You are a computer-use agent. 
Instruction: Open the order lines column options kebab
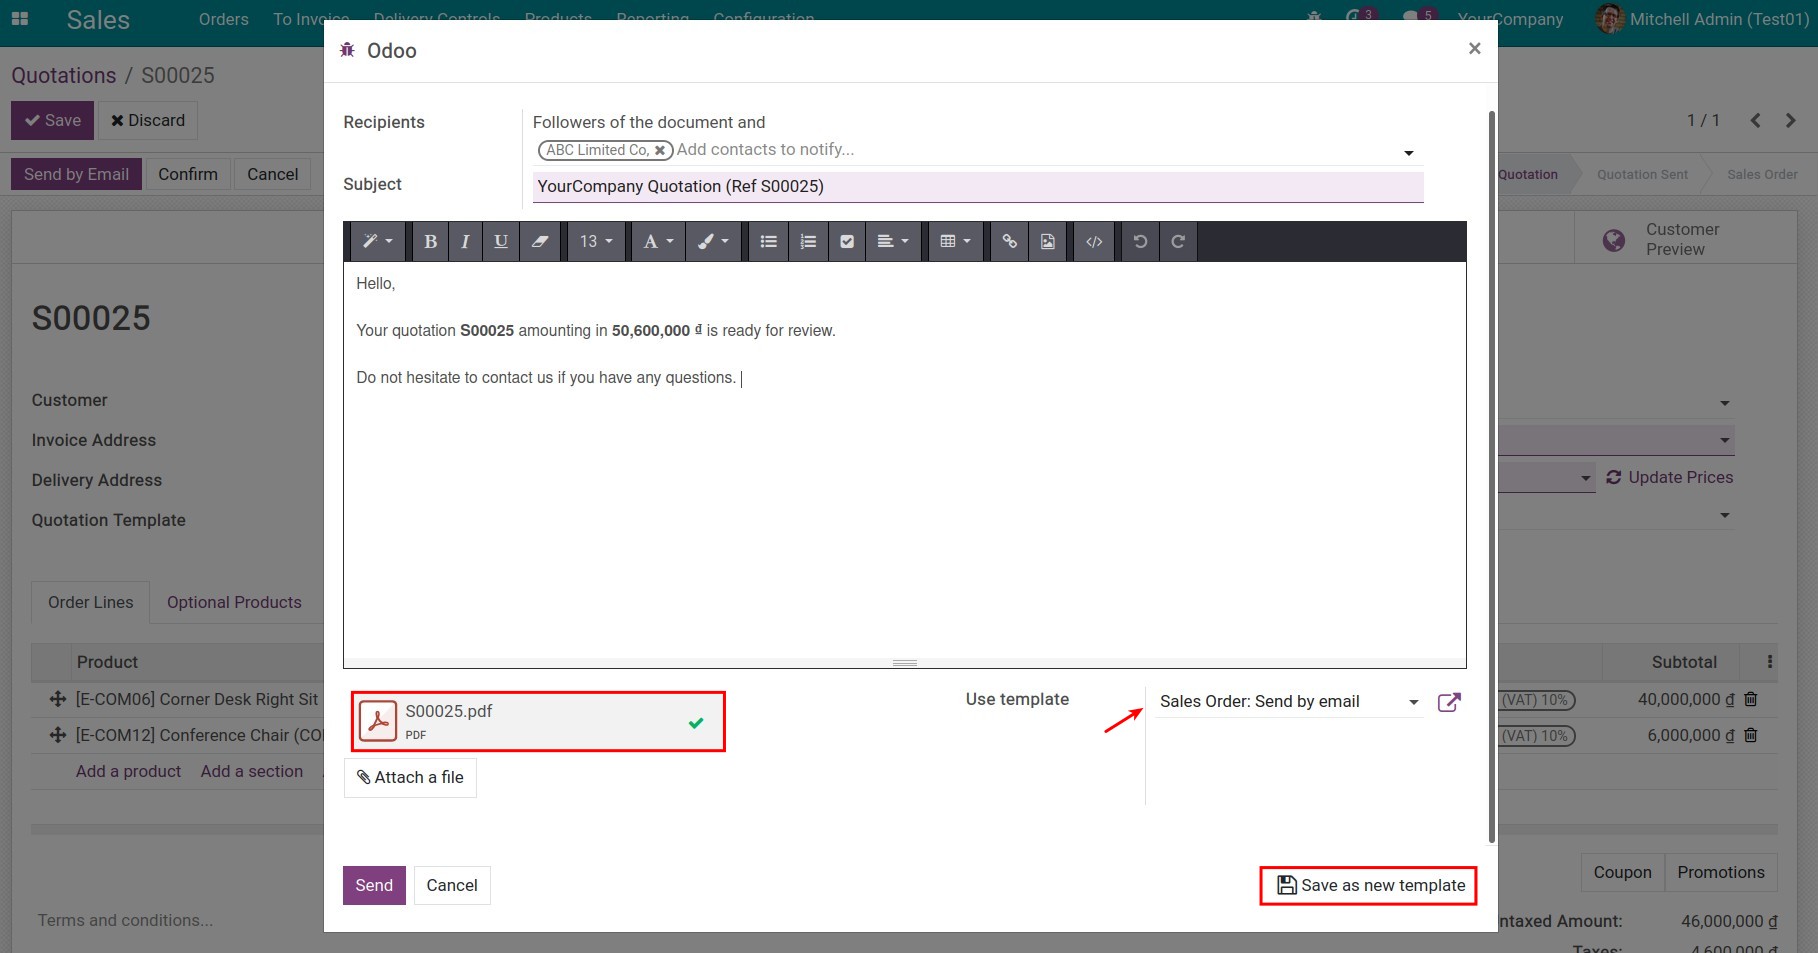coord(1769,662)
